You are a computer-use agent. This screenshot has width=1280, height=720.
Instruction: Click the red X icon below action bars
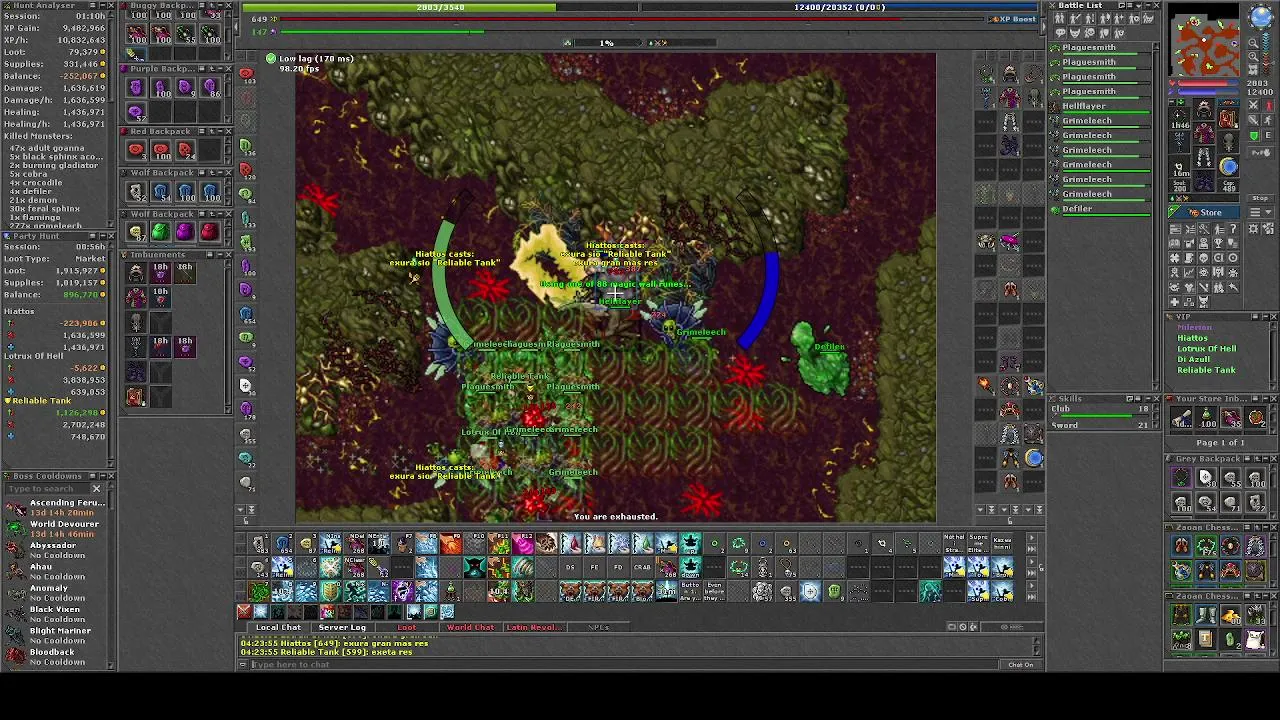click(x=244, y=612)
